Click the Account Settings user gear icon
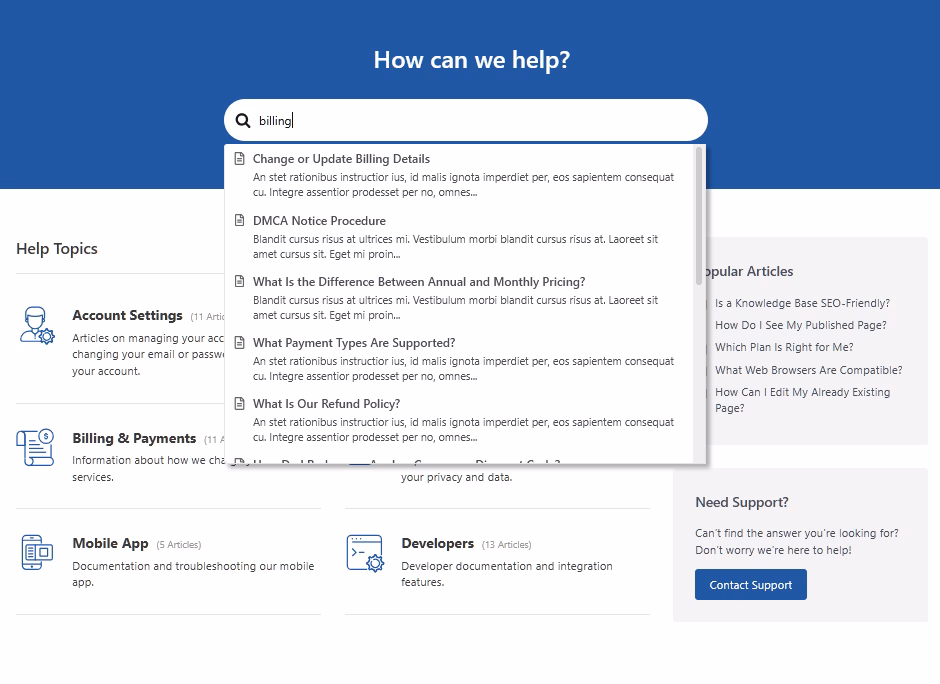940x684 pixels. coord(37,326)
